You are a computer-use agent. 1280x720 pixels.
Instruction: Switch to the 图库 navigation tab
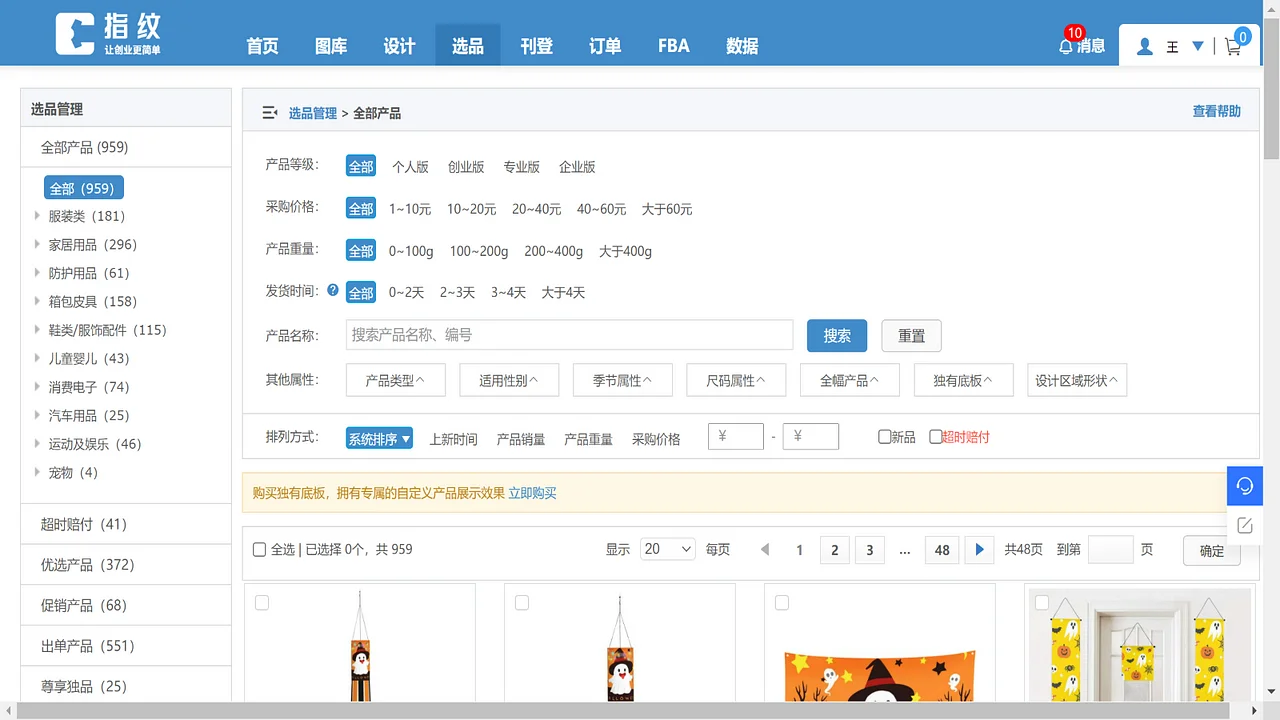(330, 46)
